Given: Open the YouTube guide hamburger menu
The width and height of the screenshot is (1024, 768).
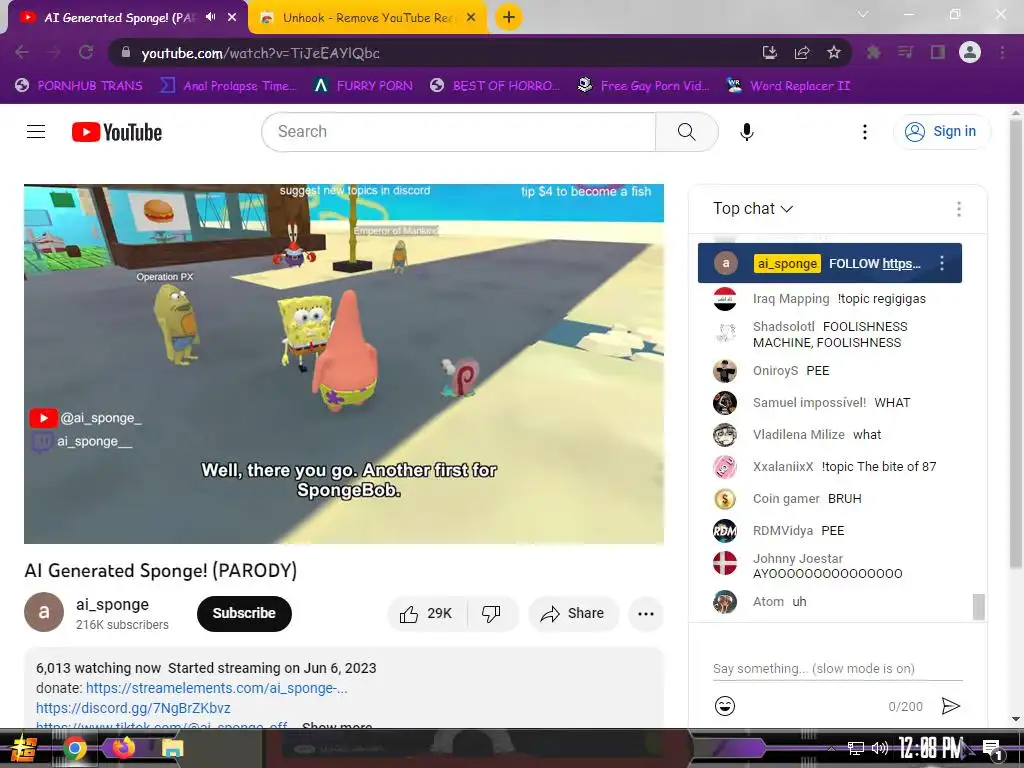Looking at the screenshot, I should (x=36, y=132).
